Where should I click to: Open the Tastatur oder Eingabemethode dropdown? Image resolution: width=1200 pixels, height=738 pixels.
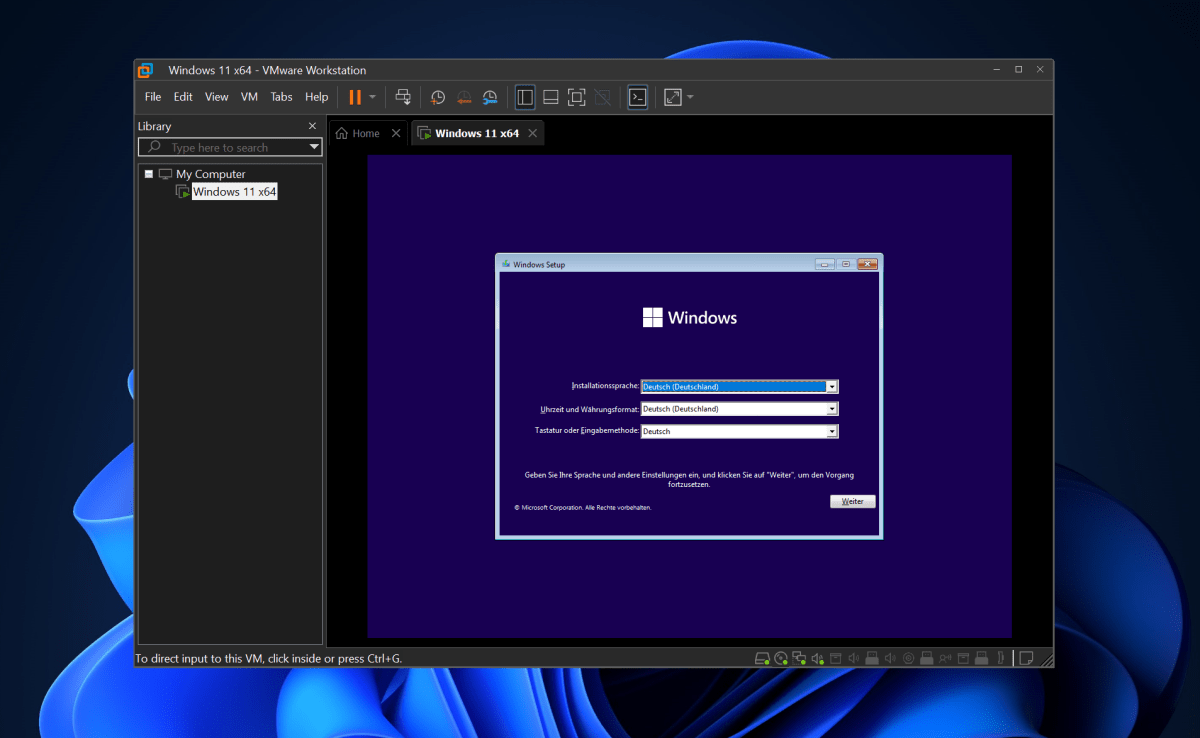click(831, 431)
